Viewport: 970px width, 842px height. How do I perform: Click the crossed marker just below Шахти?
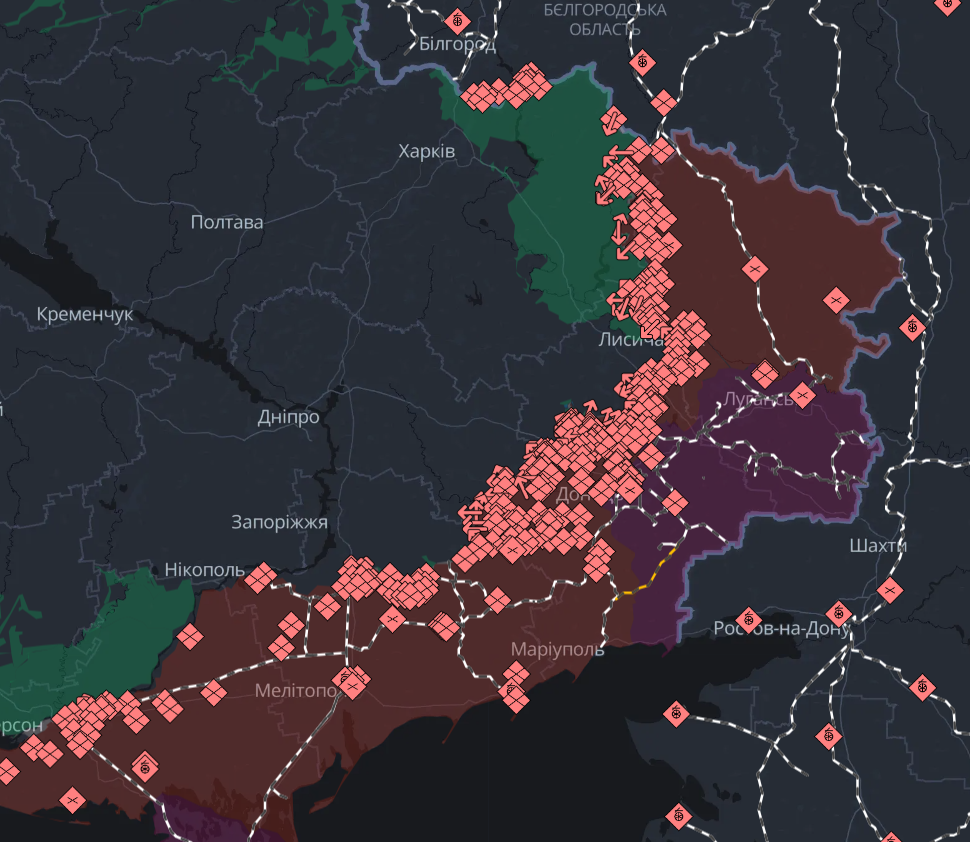tap(888, 591)
